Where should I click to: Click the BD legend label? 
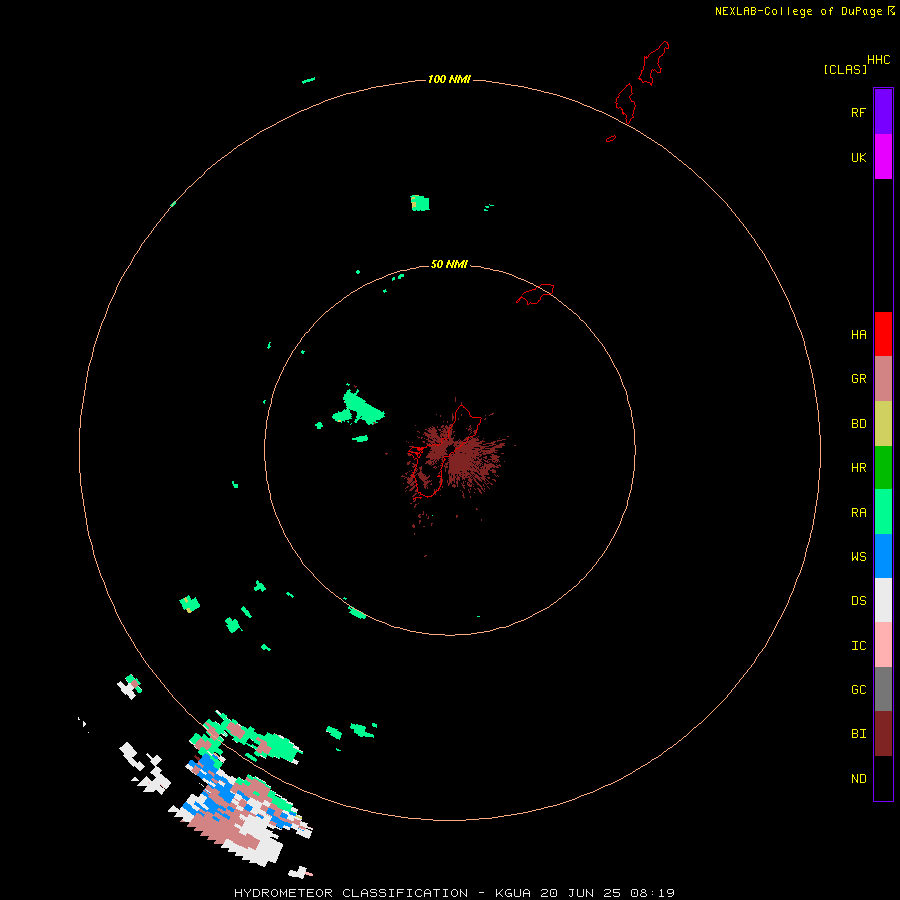[x=858, y=424]
